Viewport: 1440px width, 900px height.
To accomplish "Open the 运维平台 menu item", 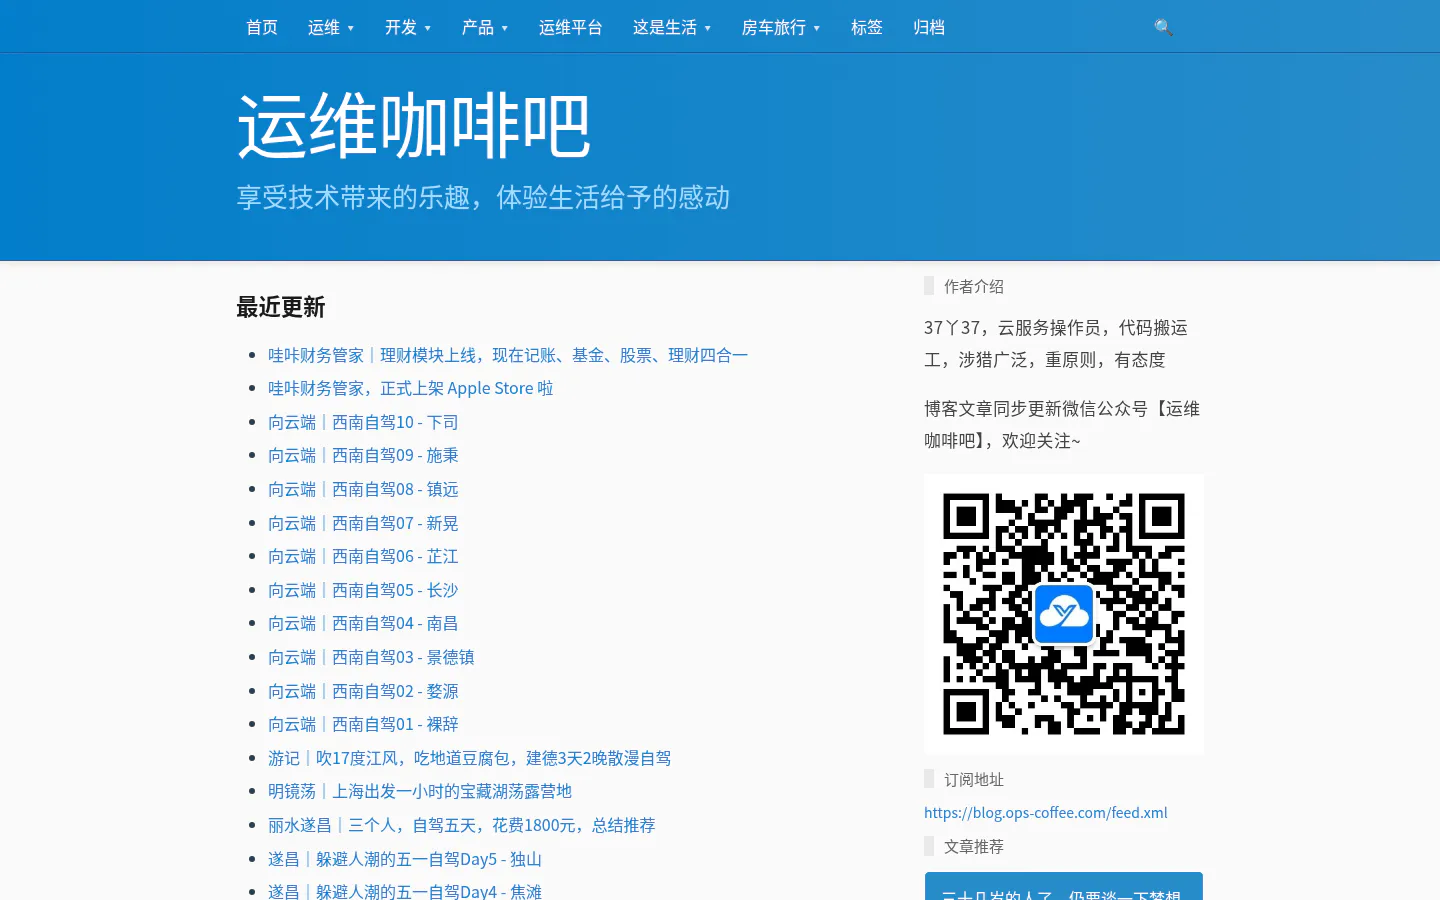I will point(571,27).
